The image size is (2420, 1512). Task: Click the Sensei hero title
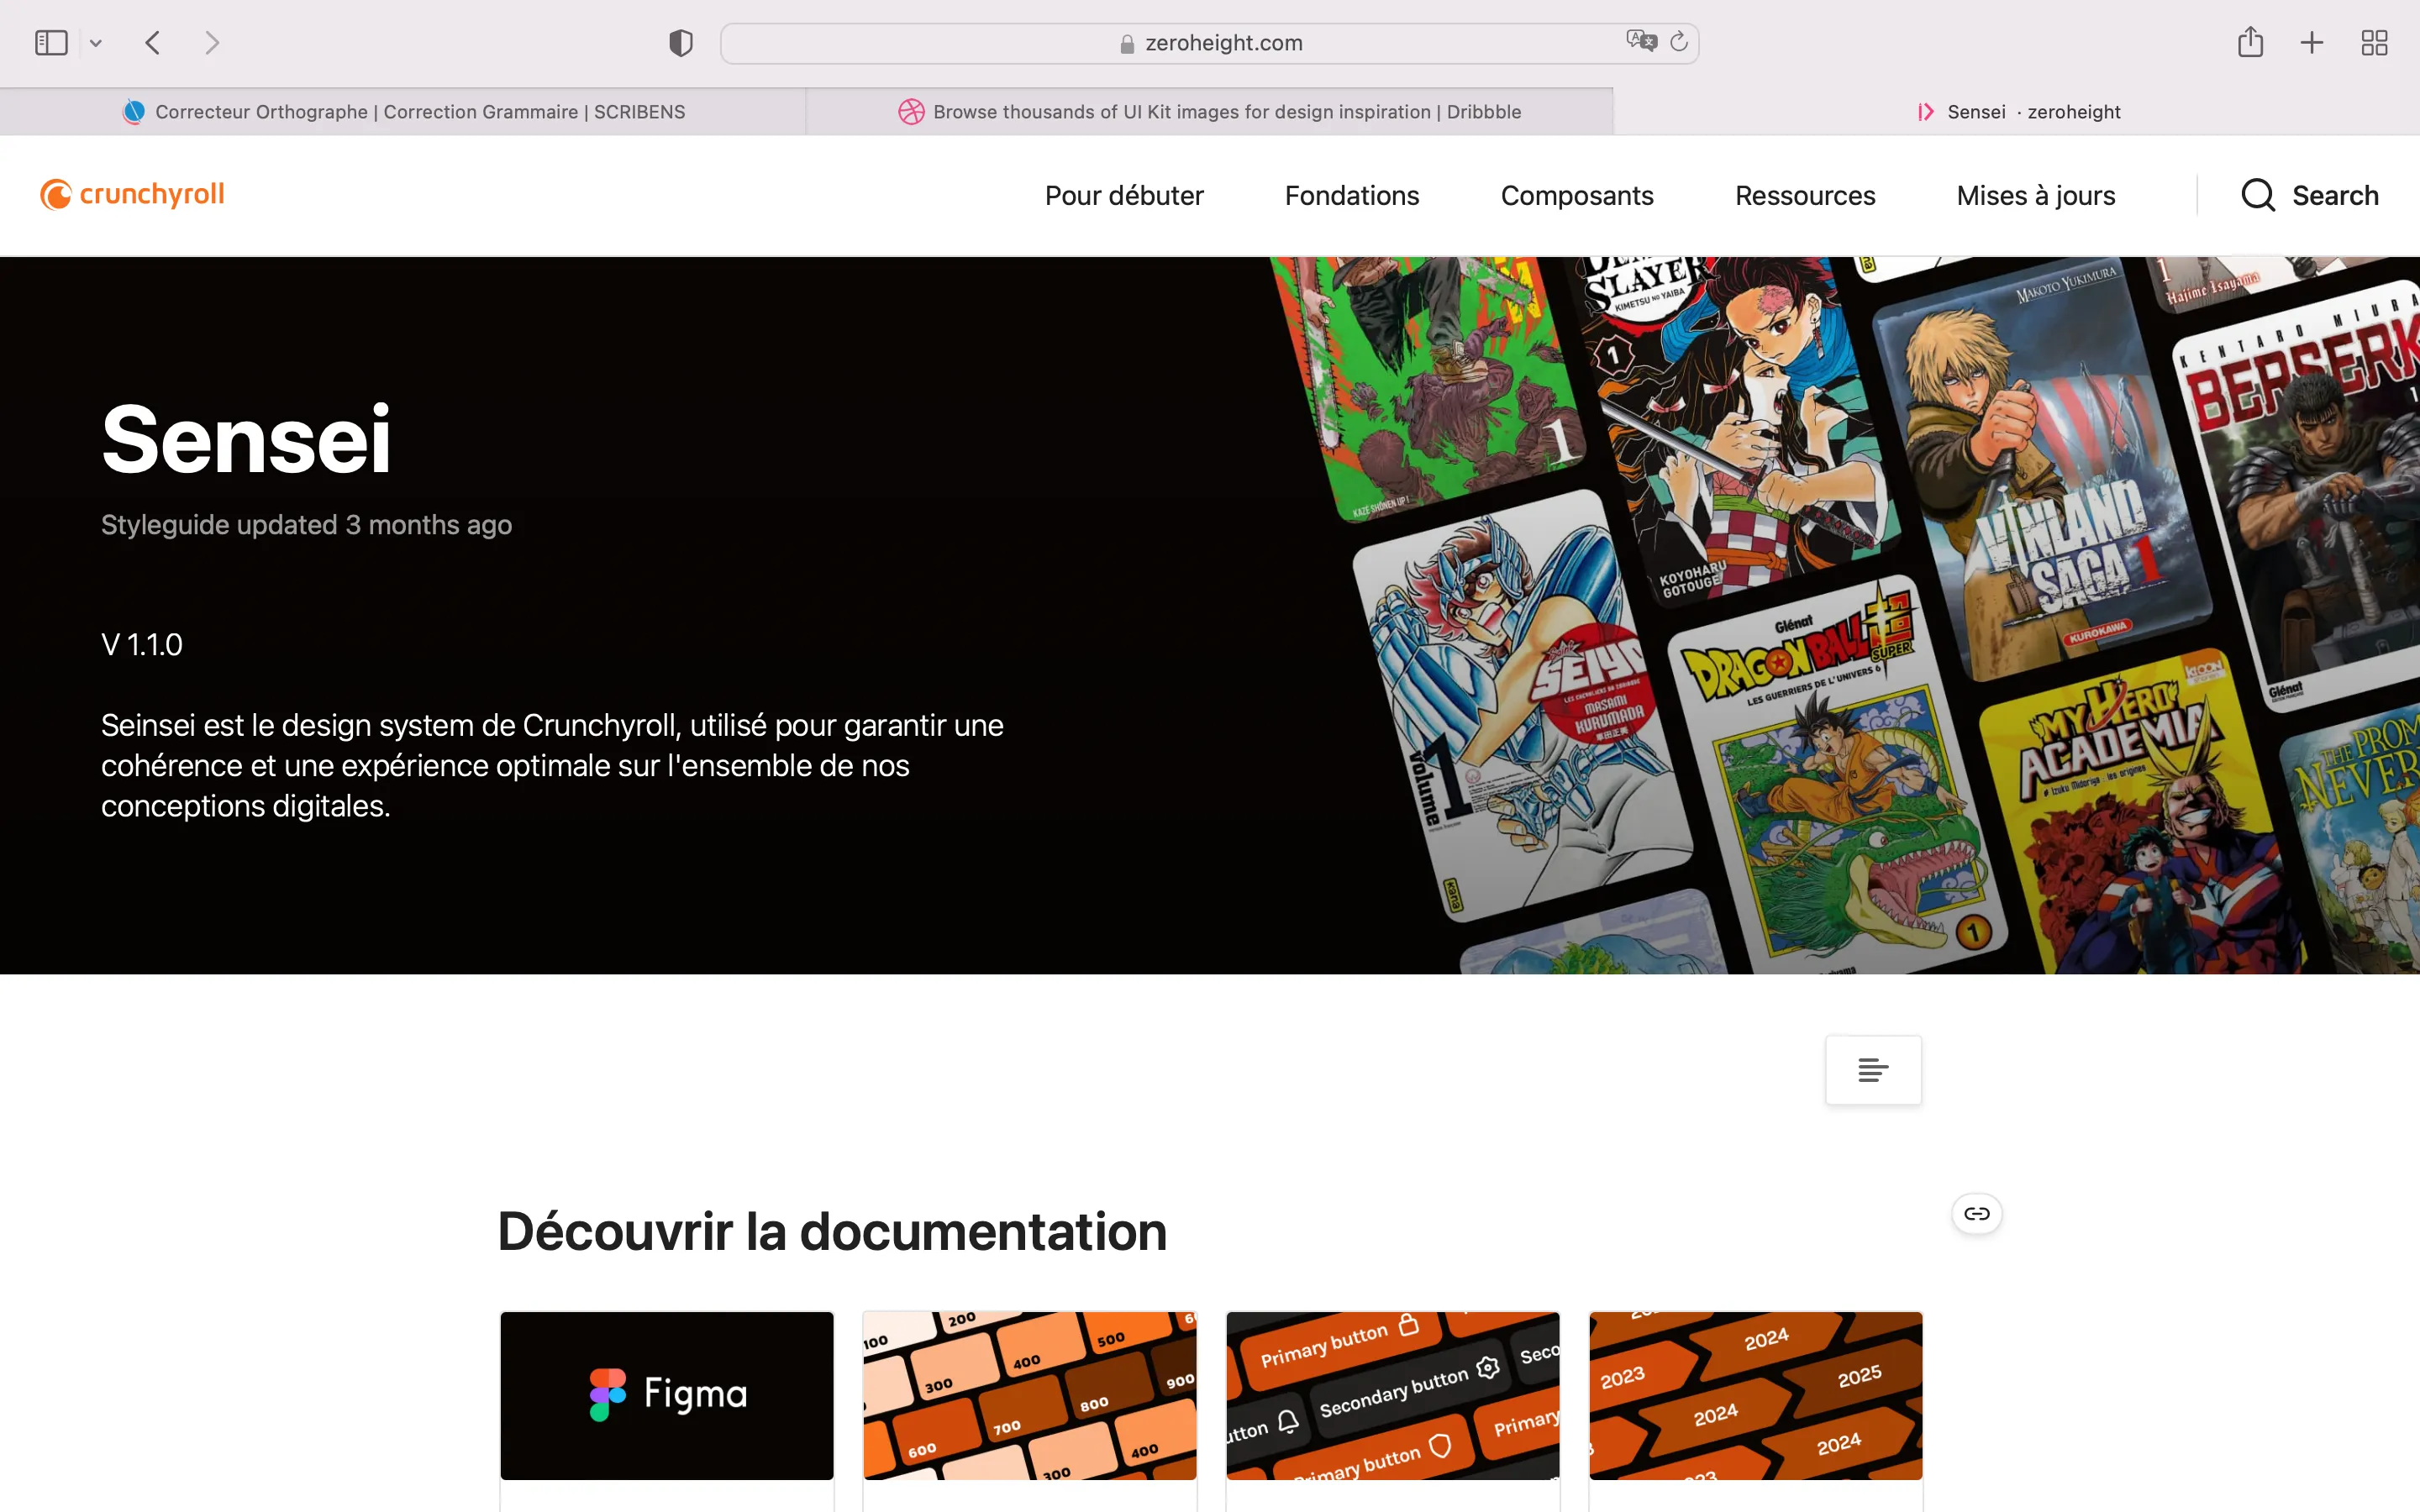click(x=246, y=439)
